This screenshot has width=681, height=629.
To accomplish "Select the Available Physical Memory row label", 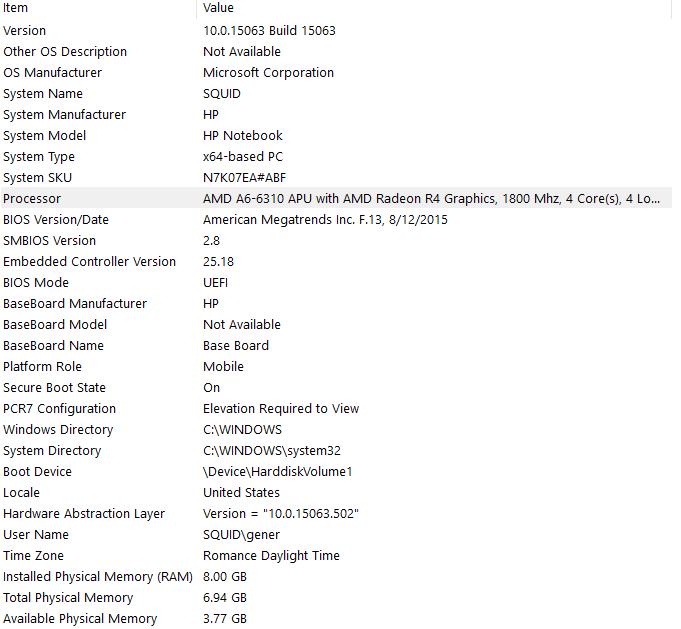I will [x=80, y=619].
